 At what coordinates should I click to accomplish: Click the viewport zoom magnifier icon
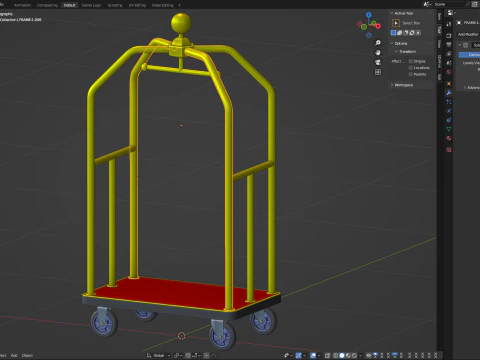click(378, 43)
